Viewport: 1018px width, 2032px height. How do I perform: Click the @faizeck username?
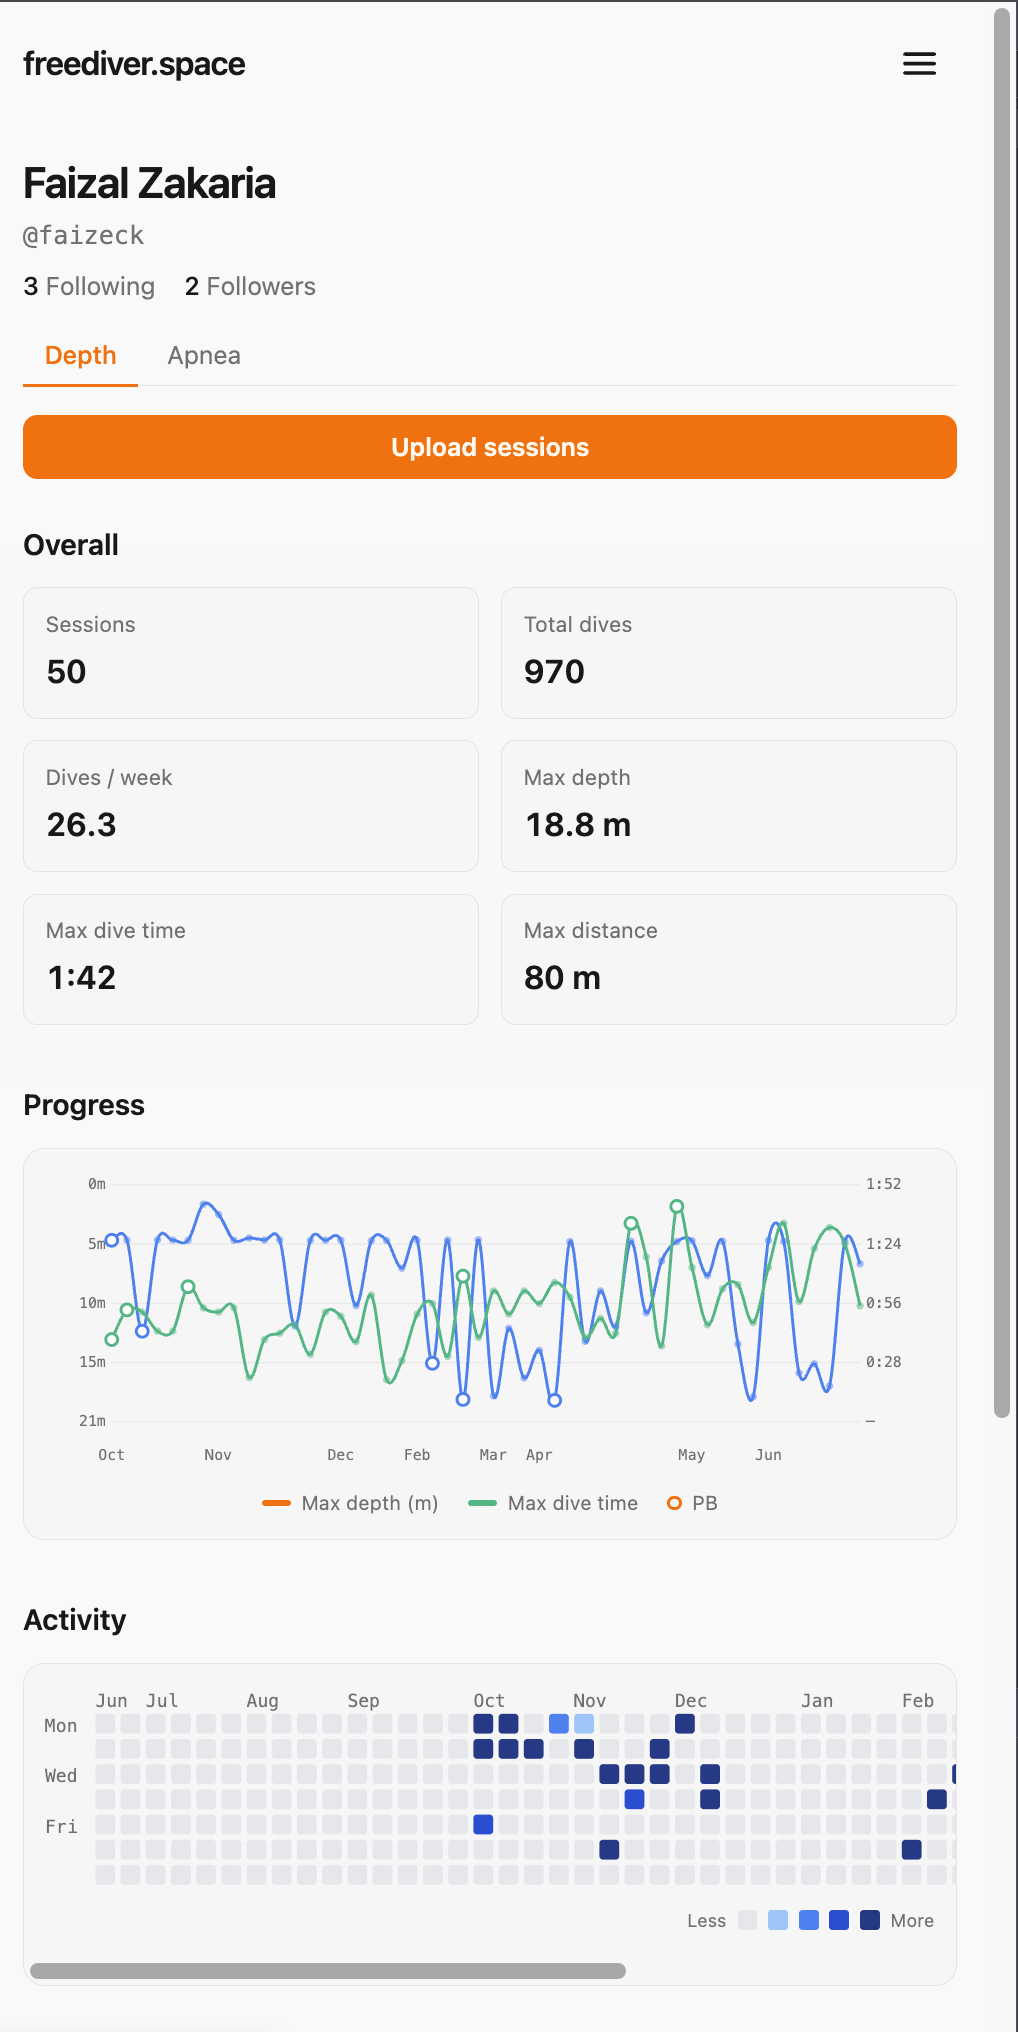(84, 236)
